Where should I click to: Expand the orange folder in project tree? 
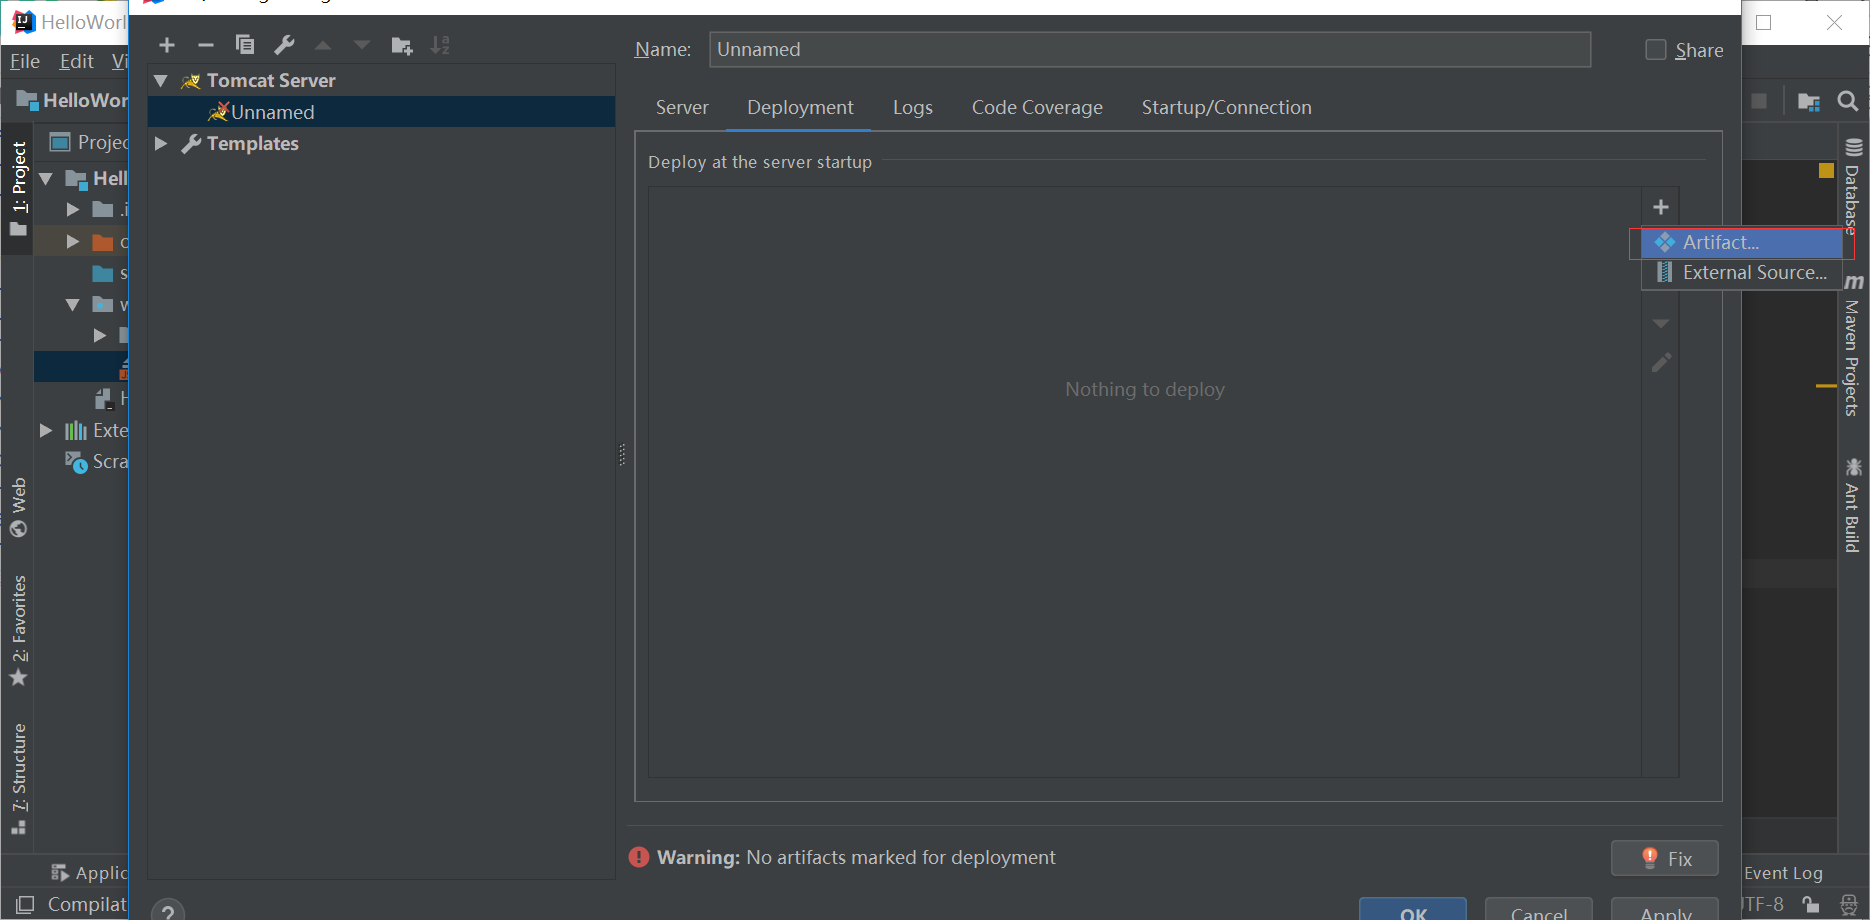coord(72,241)
